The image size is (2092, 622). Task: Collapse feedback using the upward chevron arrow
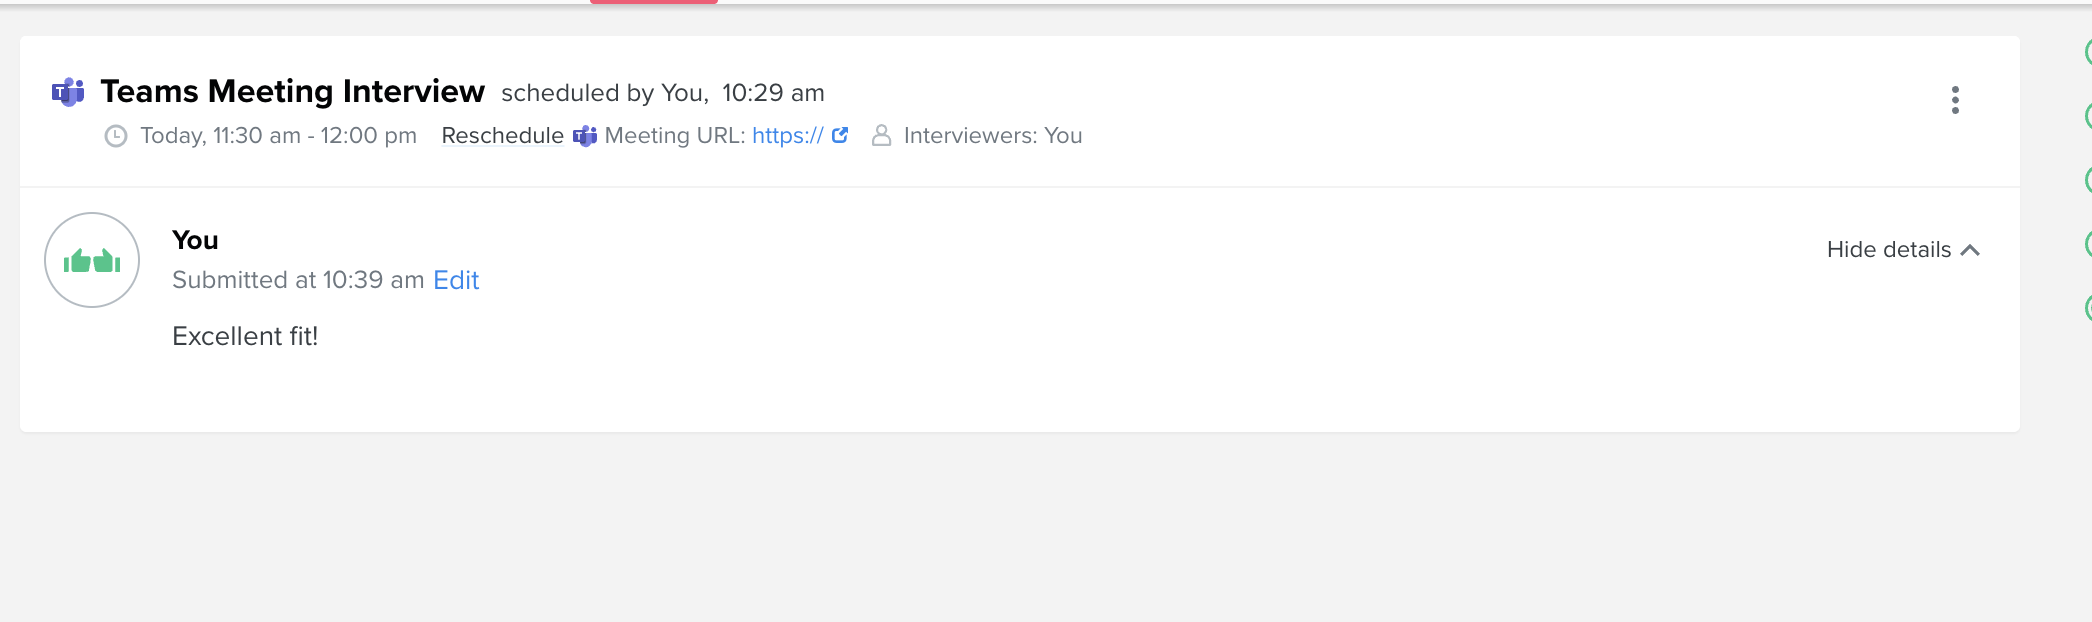point(1970,250)
